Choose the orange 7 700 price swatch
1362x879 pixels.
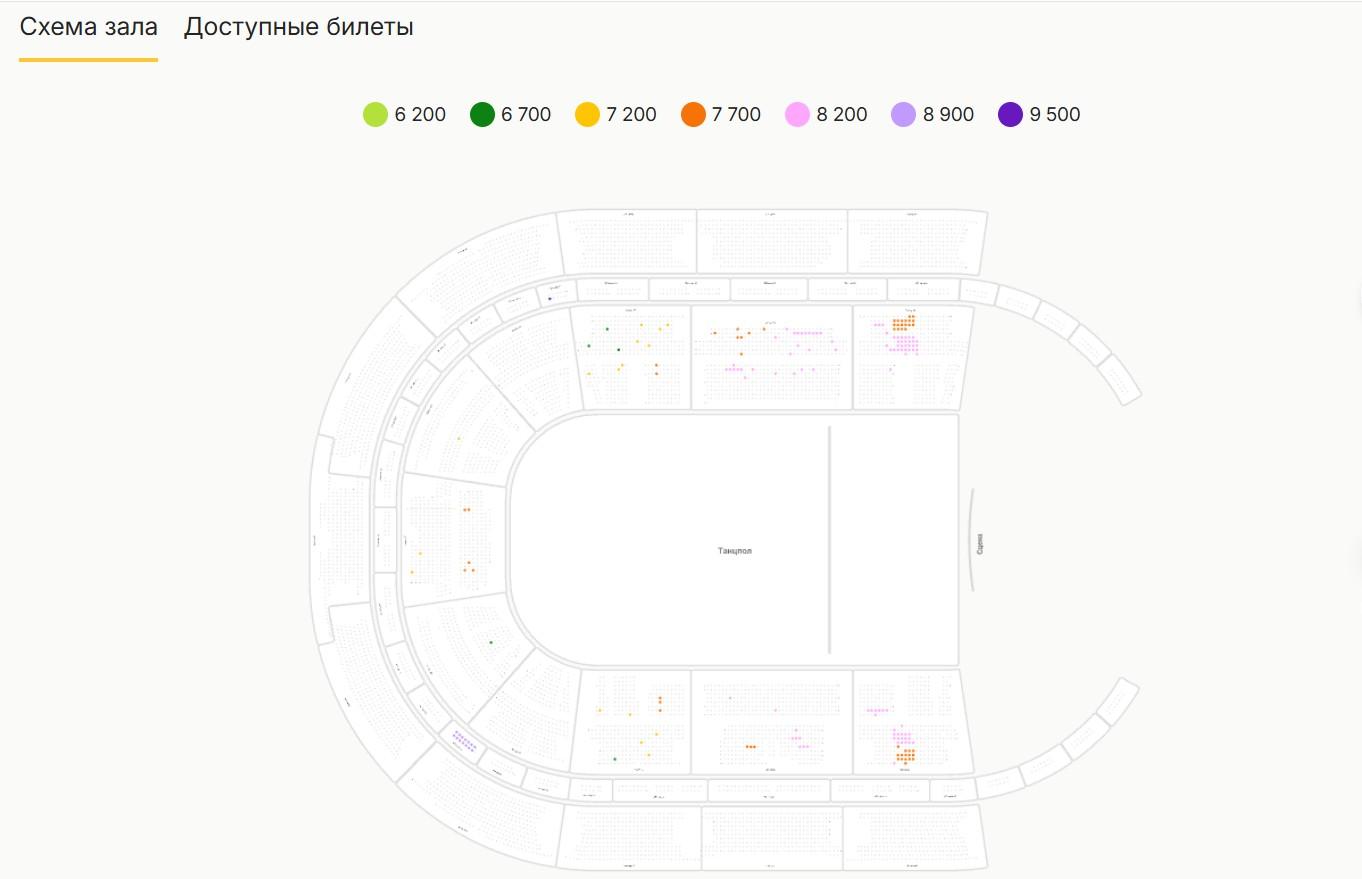click(693, 115)
